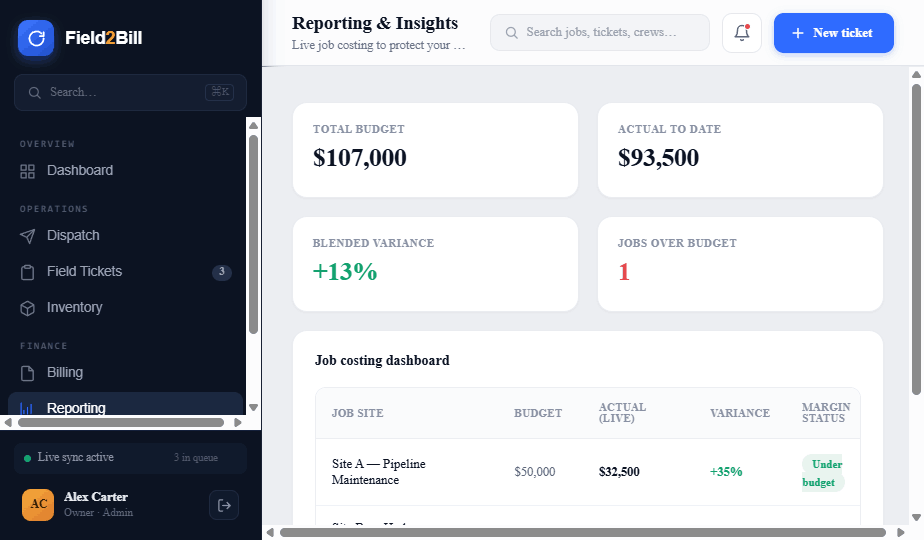Click the main content scroll up arrow
The width and height of the screenshot is (924, 540).
point(916,74)
